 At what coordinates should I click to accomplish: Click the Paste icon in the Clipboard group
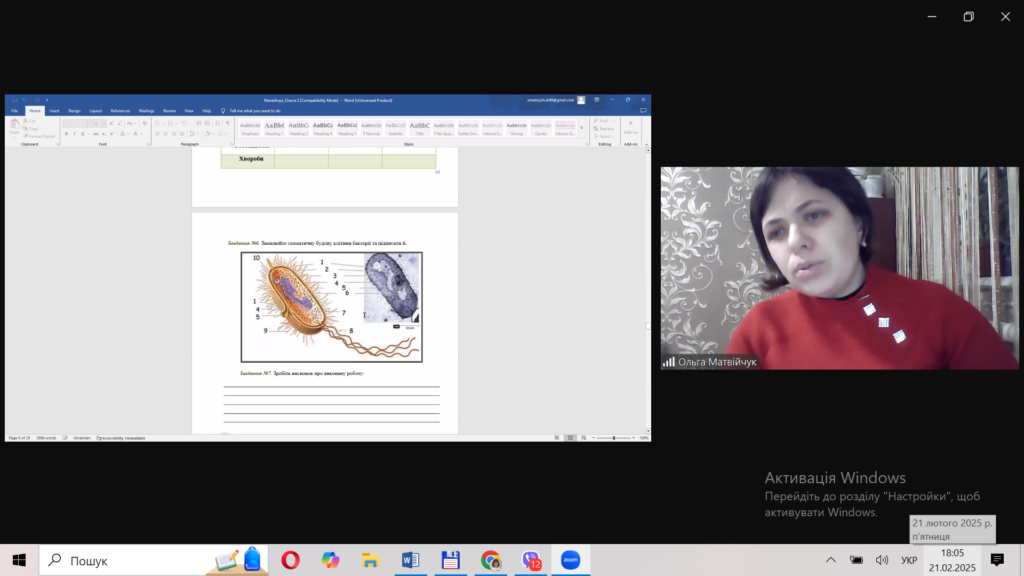point(14,125)
